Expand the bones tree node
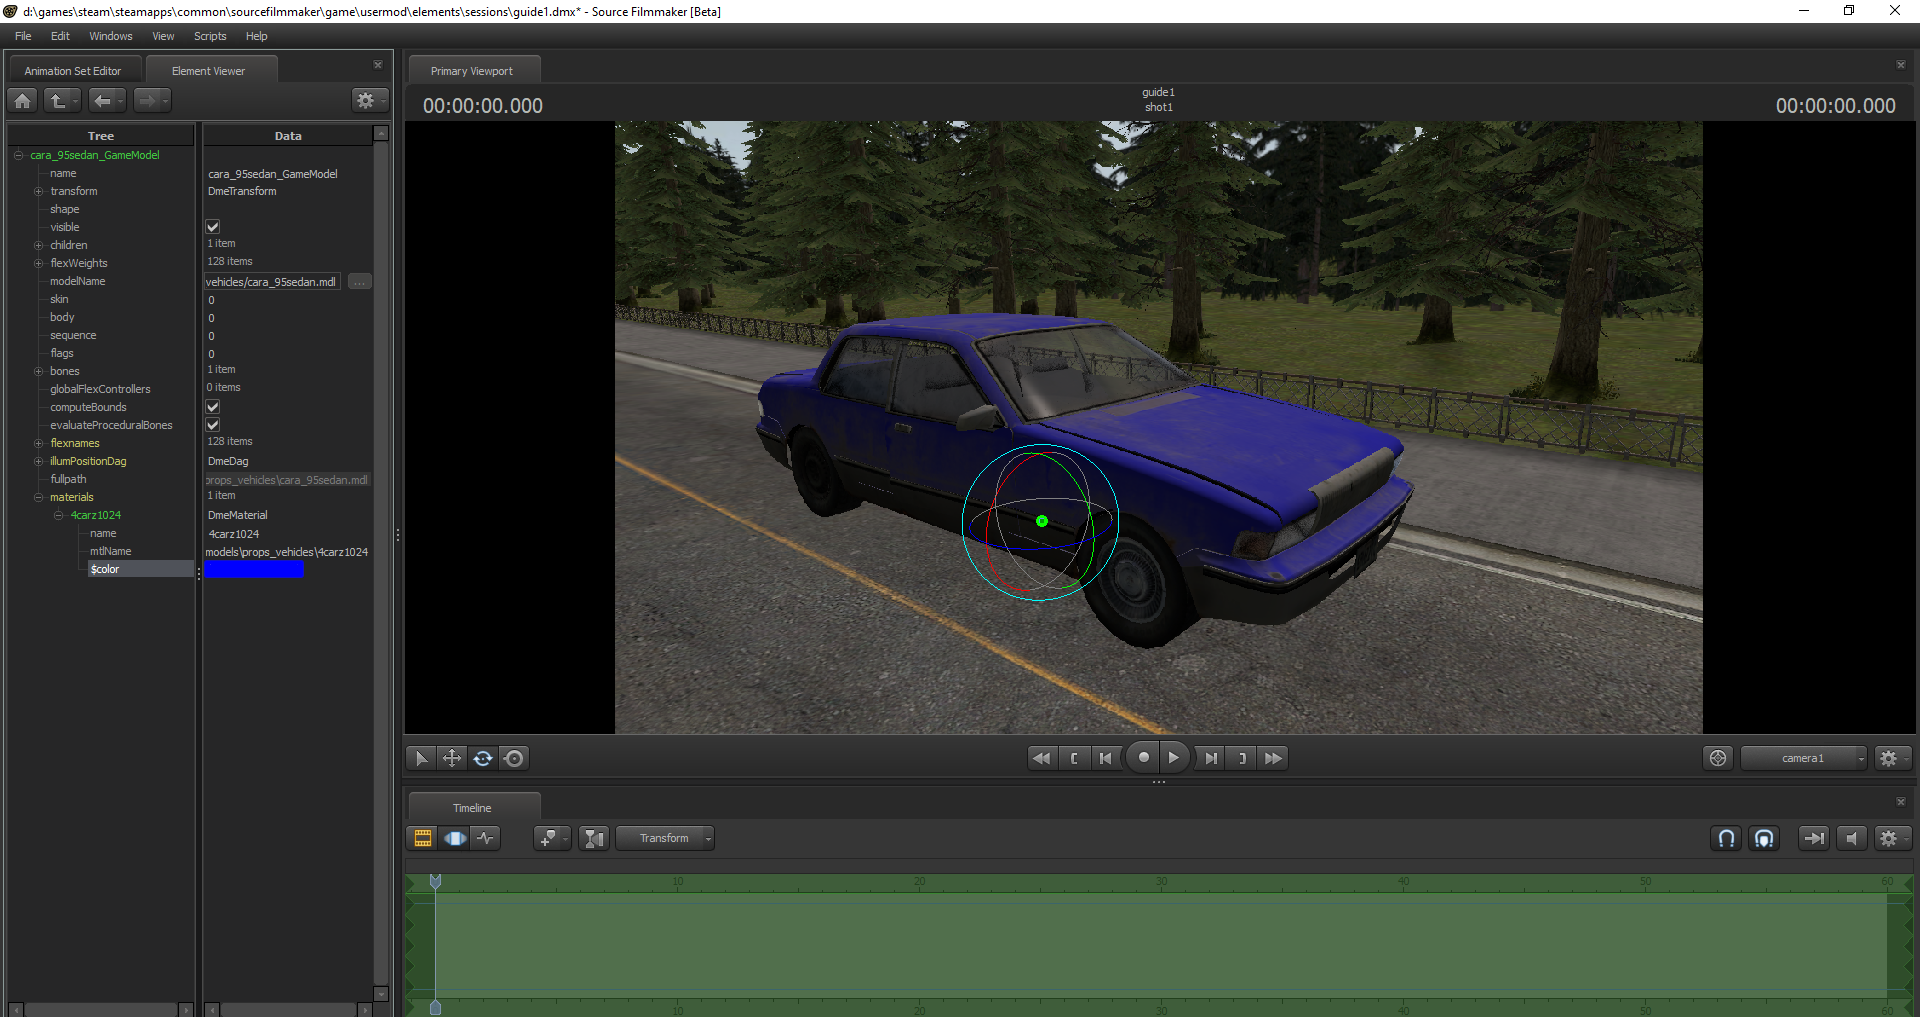1920x1017 pixels. [x=39, y=371]
